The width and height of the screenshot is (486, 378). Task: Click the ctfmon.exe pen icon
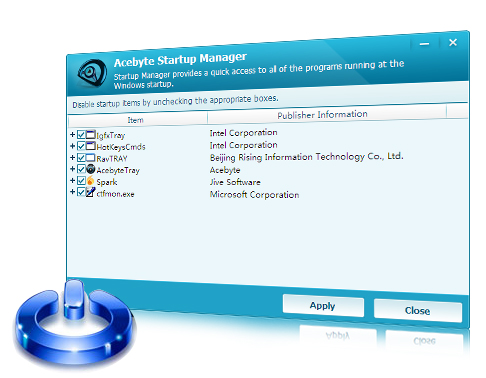click(91, 192)
